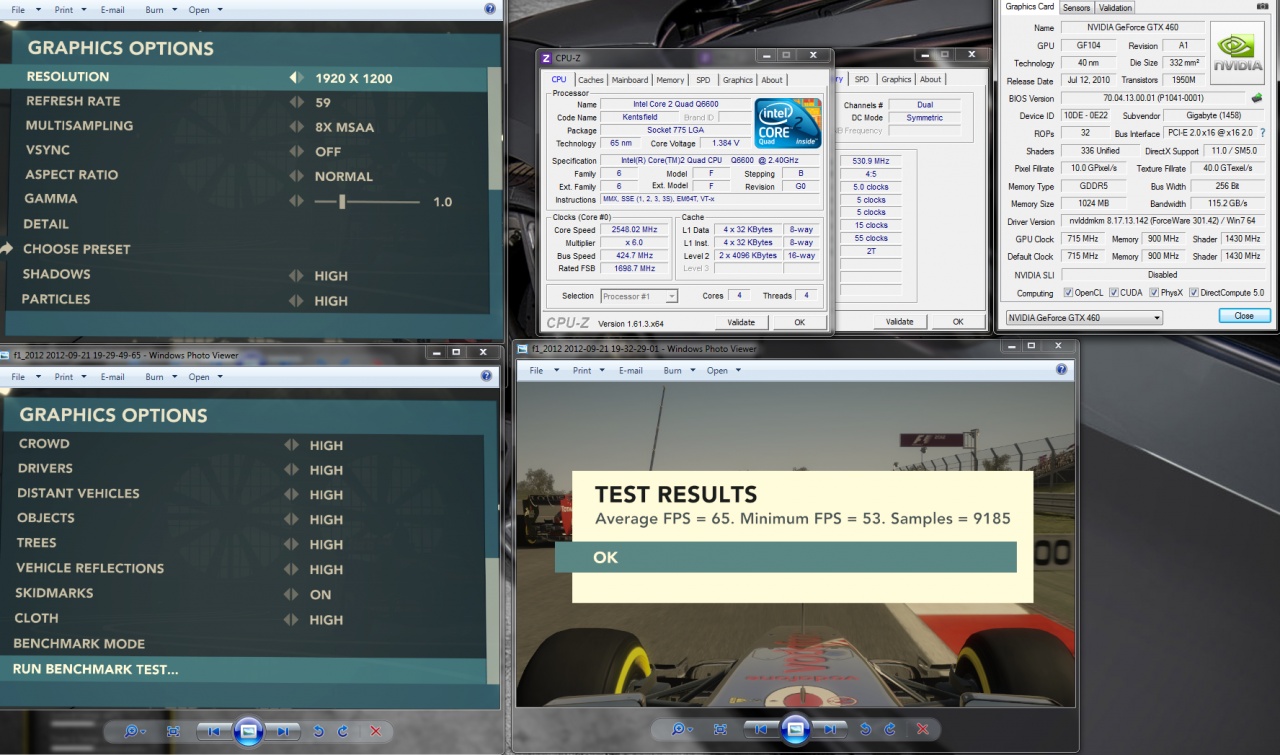Open the Validation tab in GPU-Z
This screenshot has height=755, width=1280.
(1116, 8)
